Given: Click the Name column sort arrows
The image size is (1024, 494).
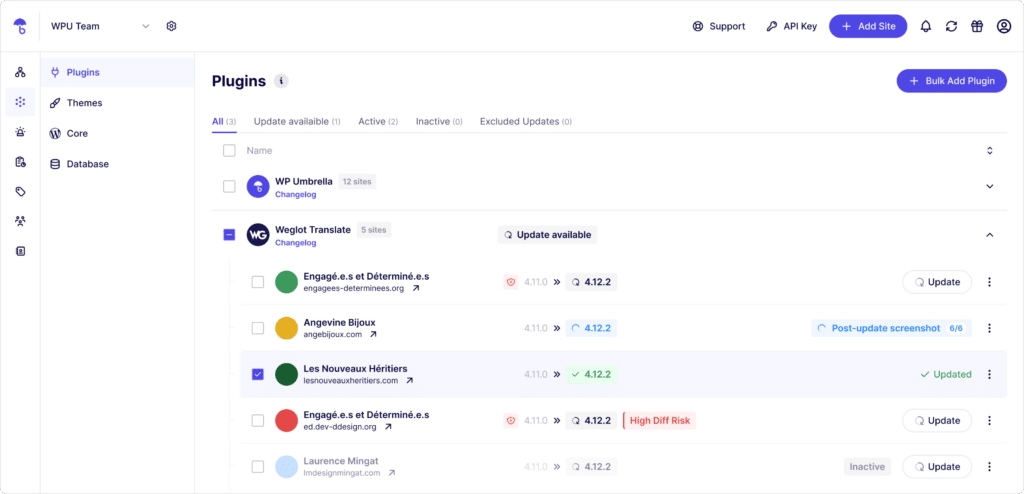Looking at the screenshot, I should (989, 151).
